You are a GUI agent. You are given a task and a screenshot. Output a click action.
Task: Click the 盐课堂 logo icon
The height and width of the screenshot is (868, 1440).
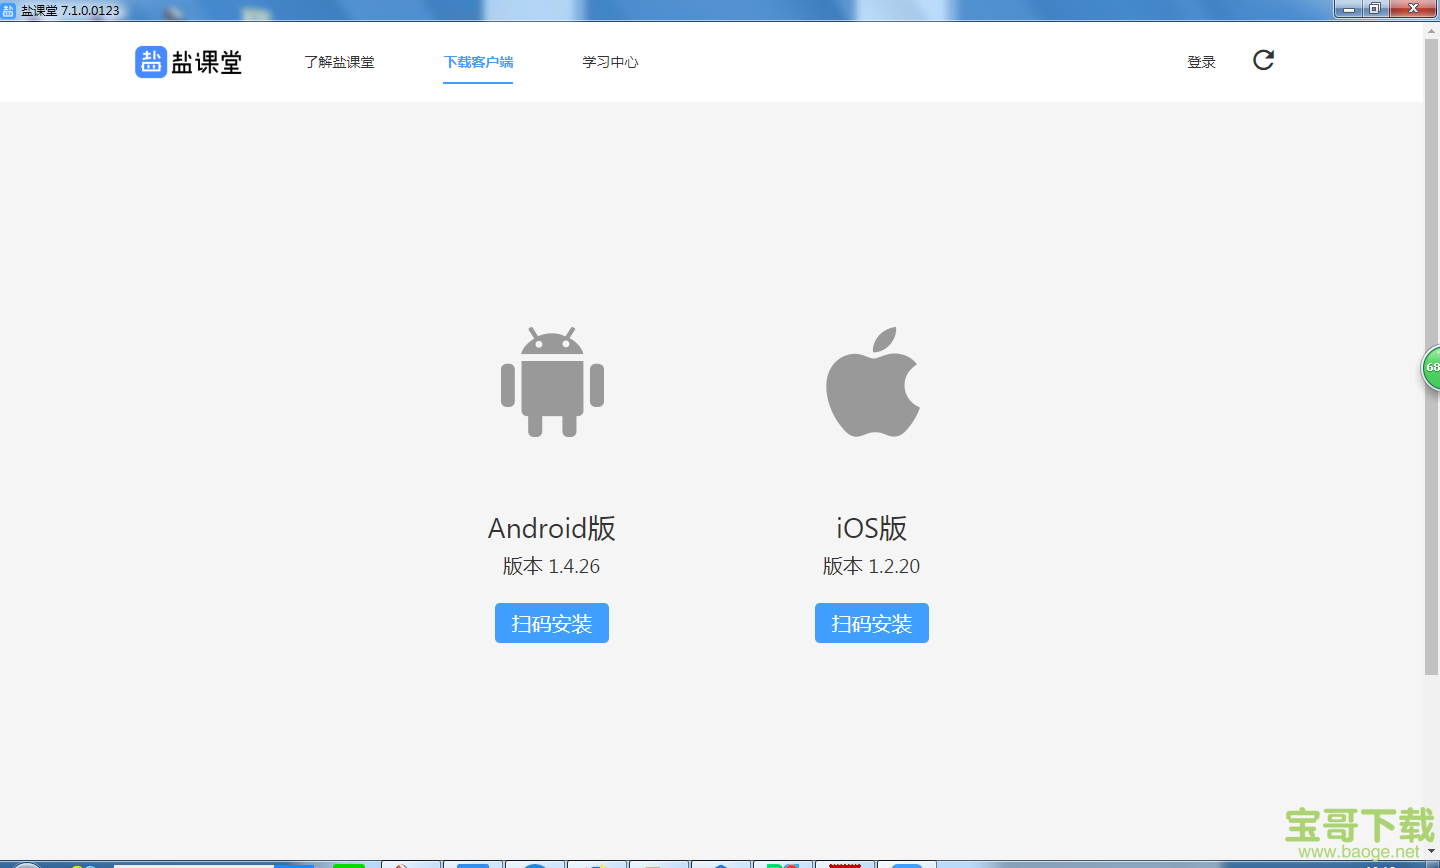pos(151,62)
